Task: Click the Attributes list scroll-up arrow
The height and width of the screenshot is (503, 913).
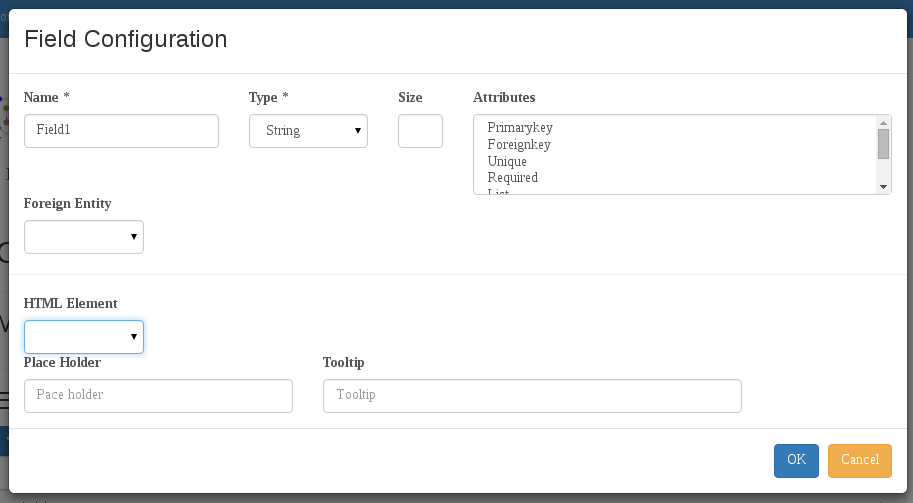Action: [x=883, y=121]
